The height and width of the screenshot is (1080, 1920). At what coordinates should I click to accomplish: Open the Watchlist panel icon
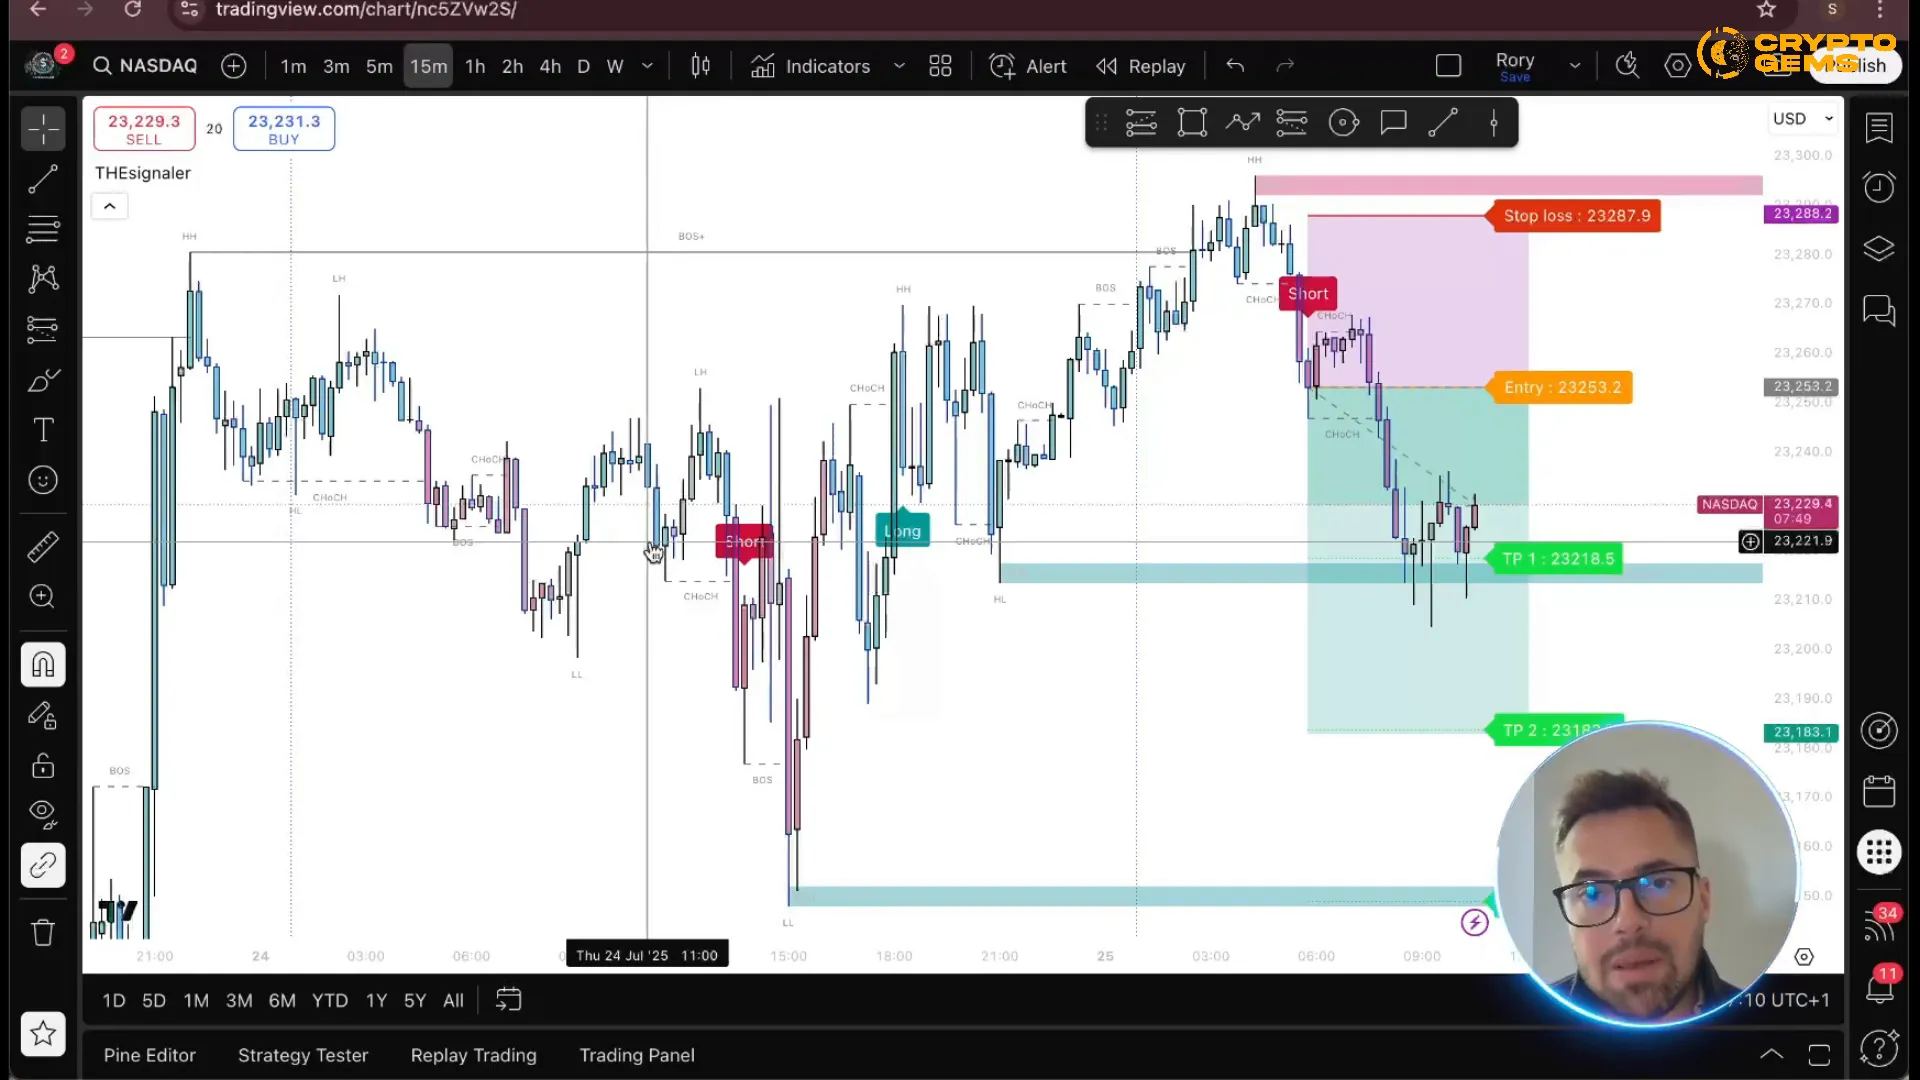(1879, 127)
